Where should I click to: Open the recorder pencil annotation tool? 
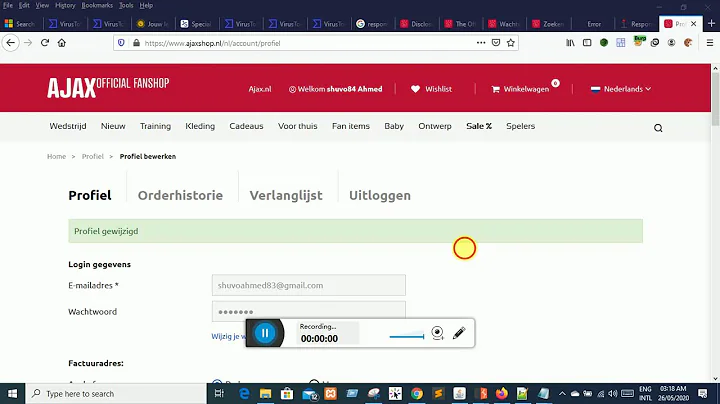(x=459, y=333)
